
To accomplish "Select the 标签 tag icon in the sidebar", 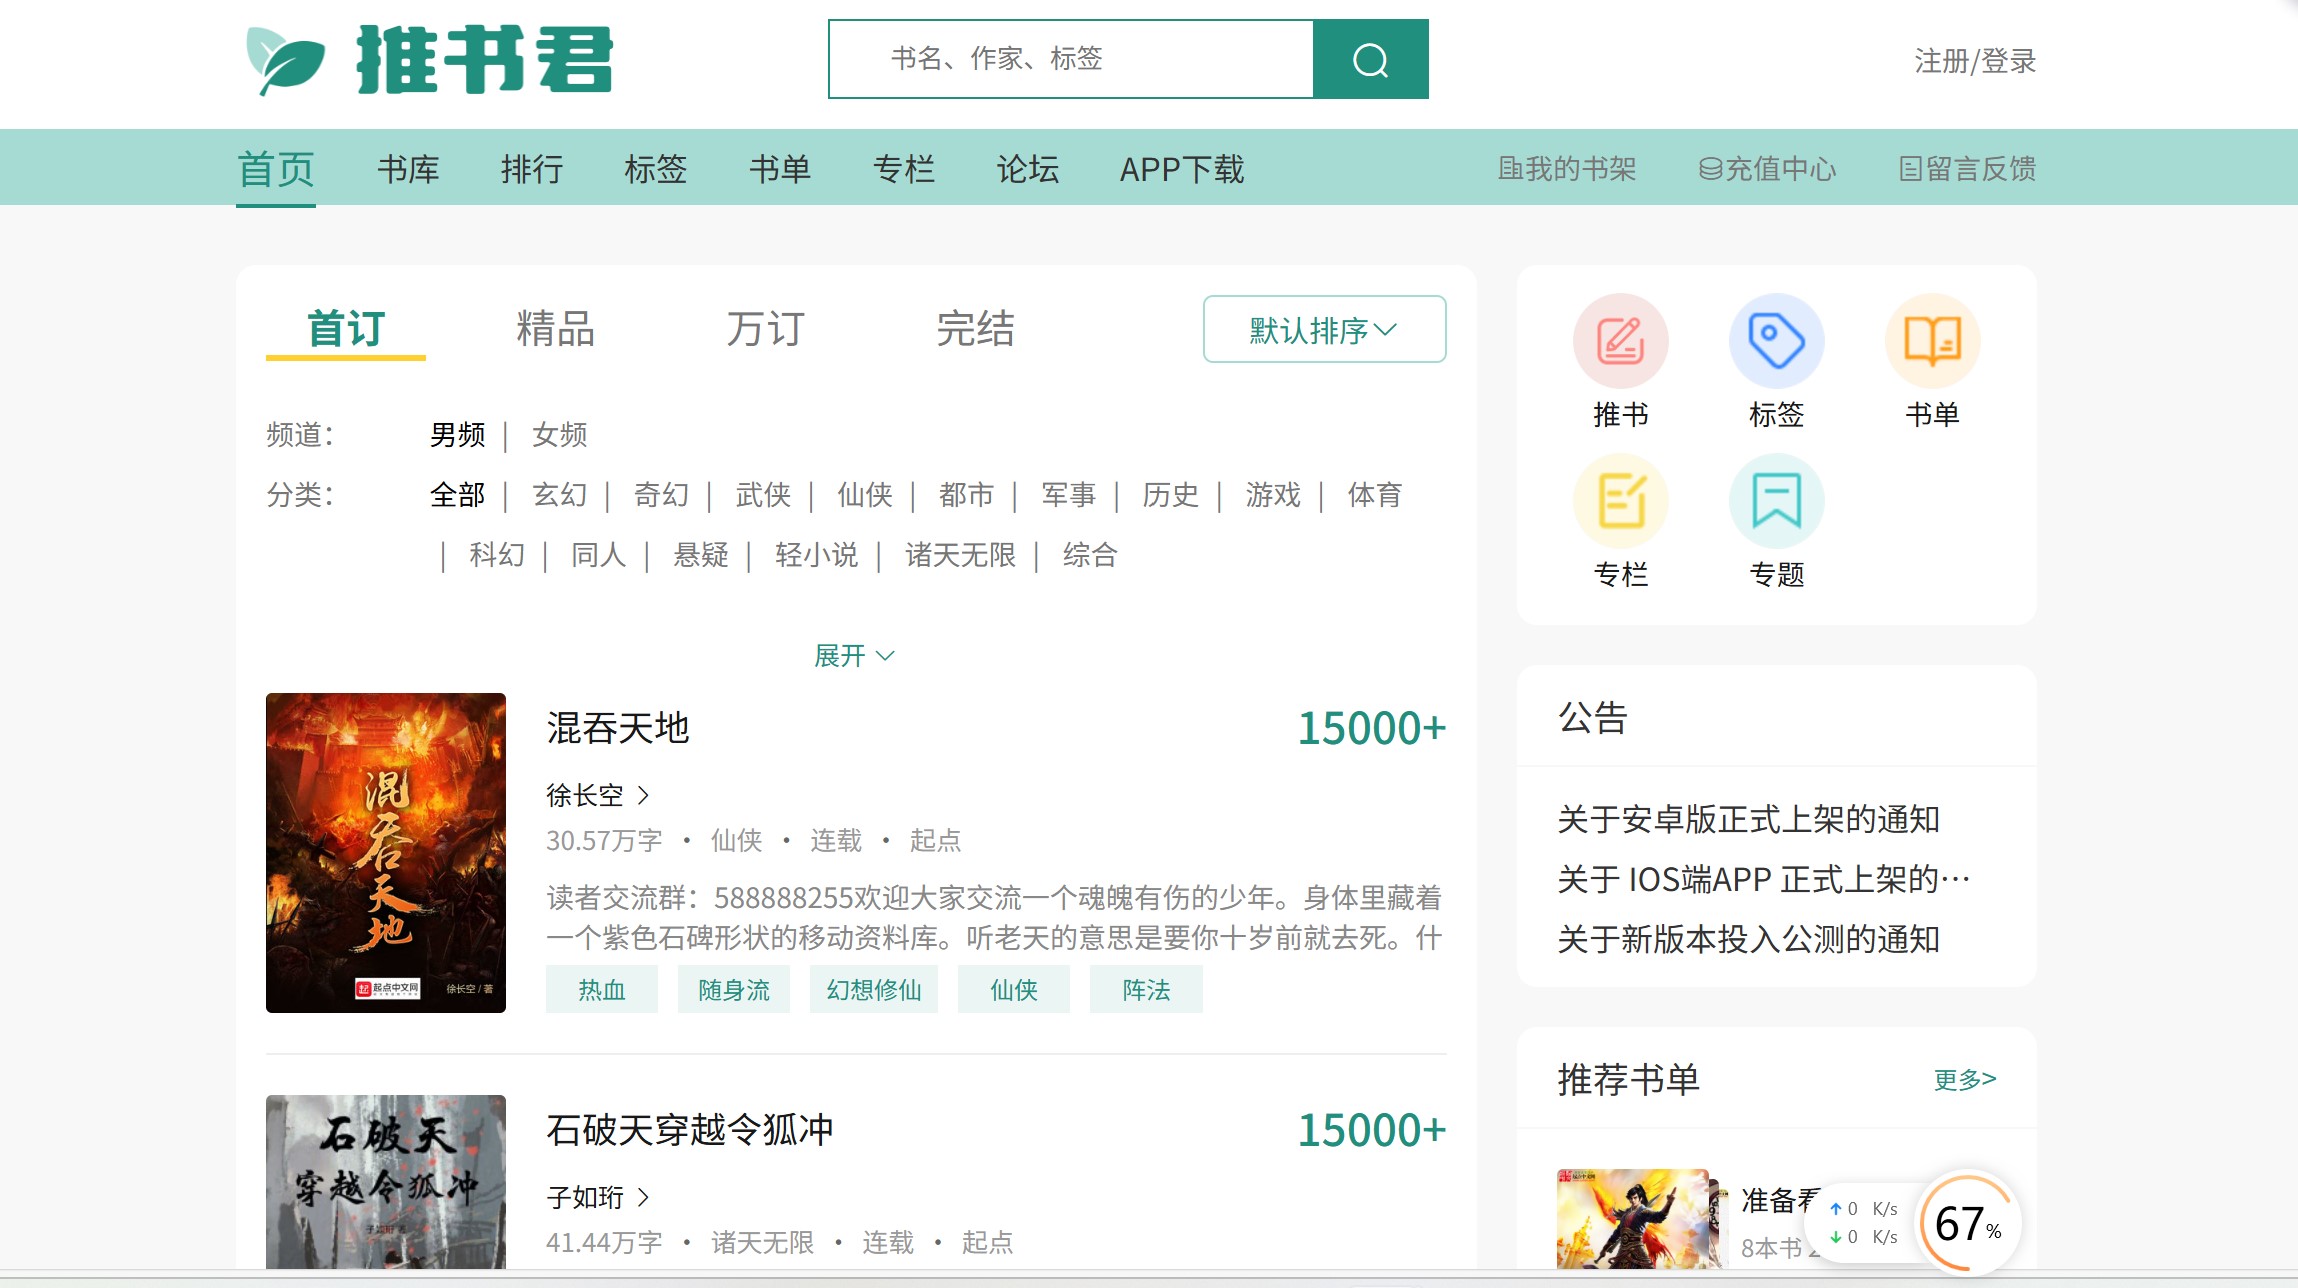I will coord(1776,340).
